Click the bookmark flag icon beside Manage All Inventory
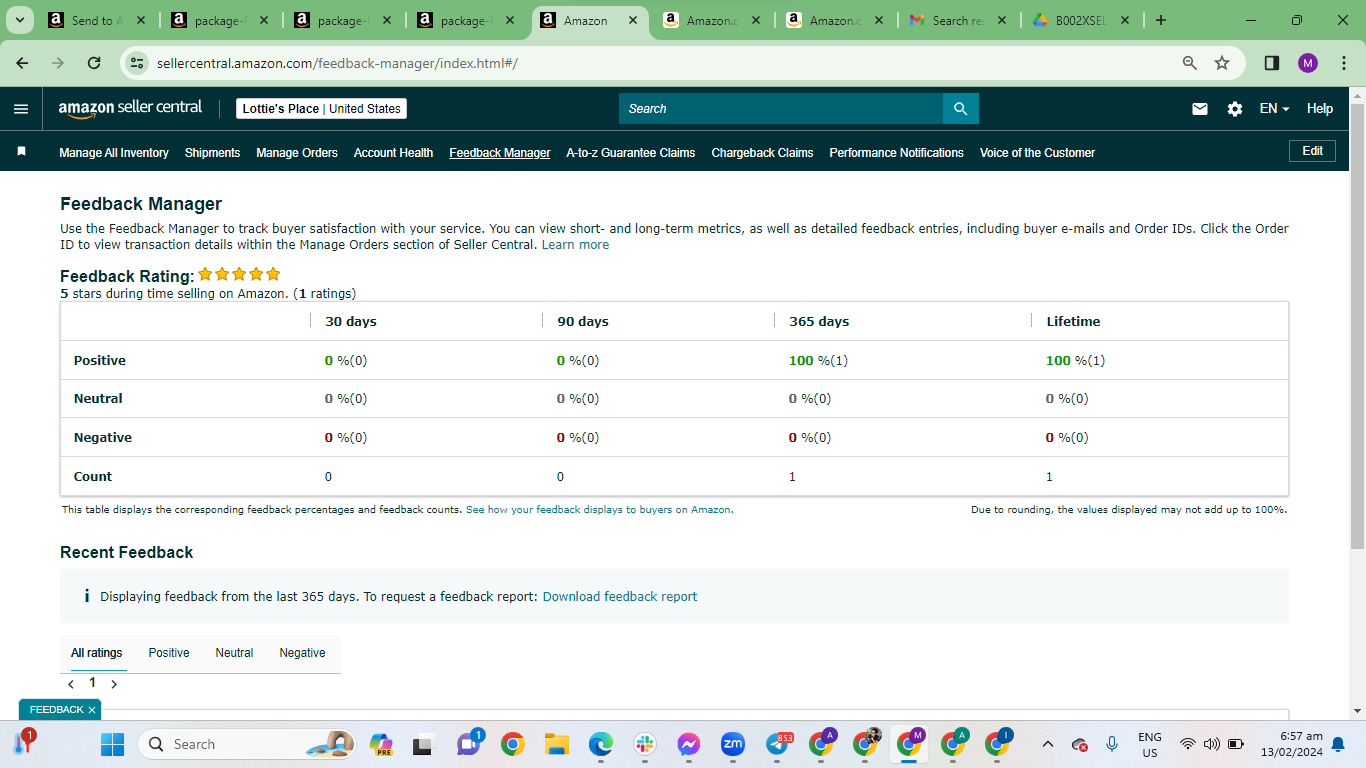 [x=21, y=152]
